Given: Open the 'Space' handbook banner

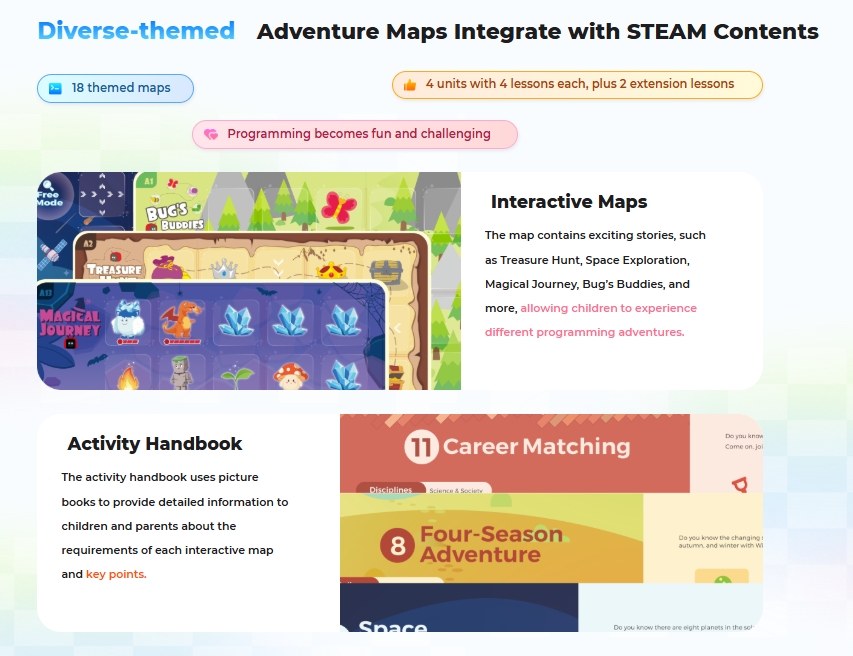Looking at the screenshot, I should 459,607.
